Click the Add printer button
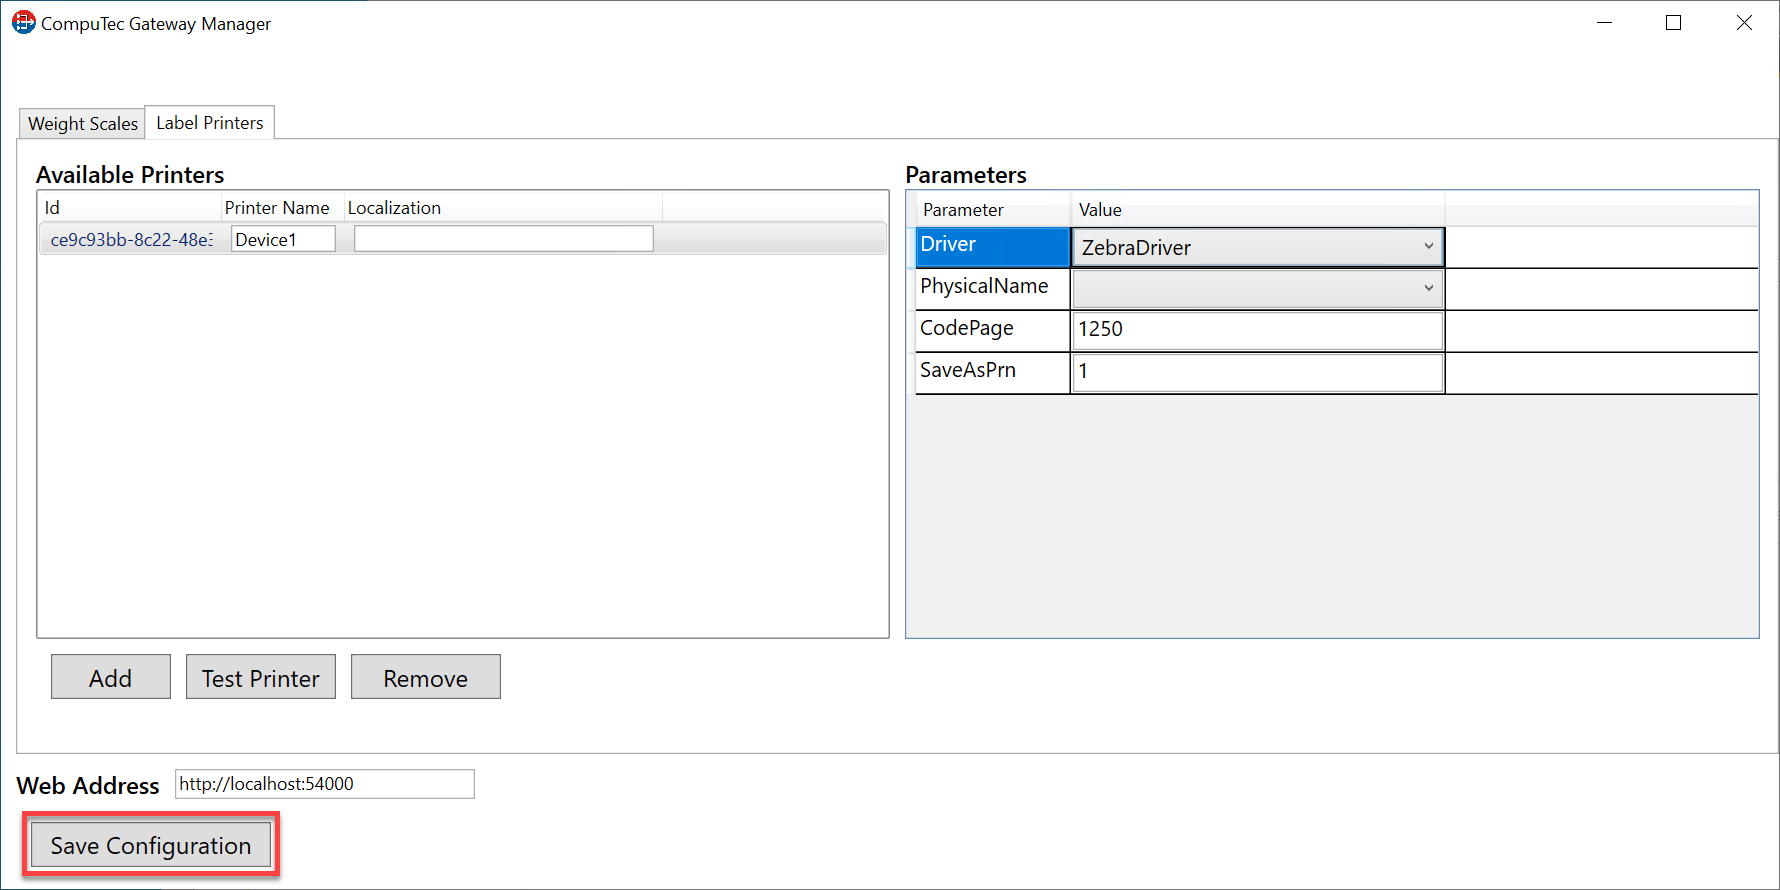Image resolution: width=1780 pixels, height=890 pixels. tap(111, 677)
